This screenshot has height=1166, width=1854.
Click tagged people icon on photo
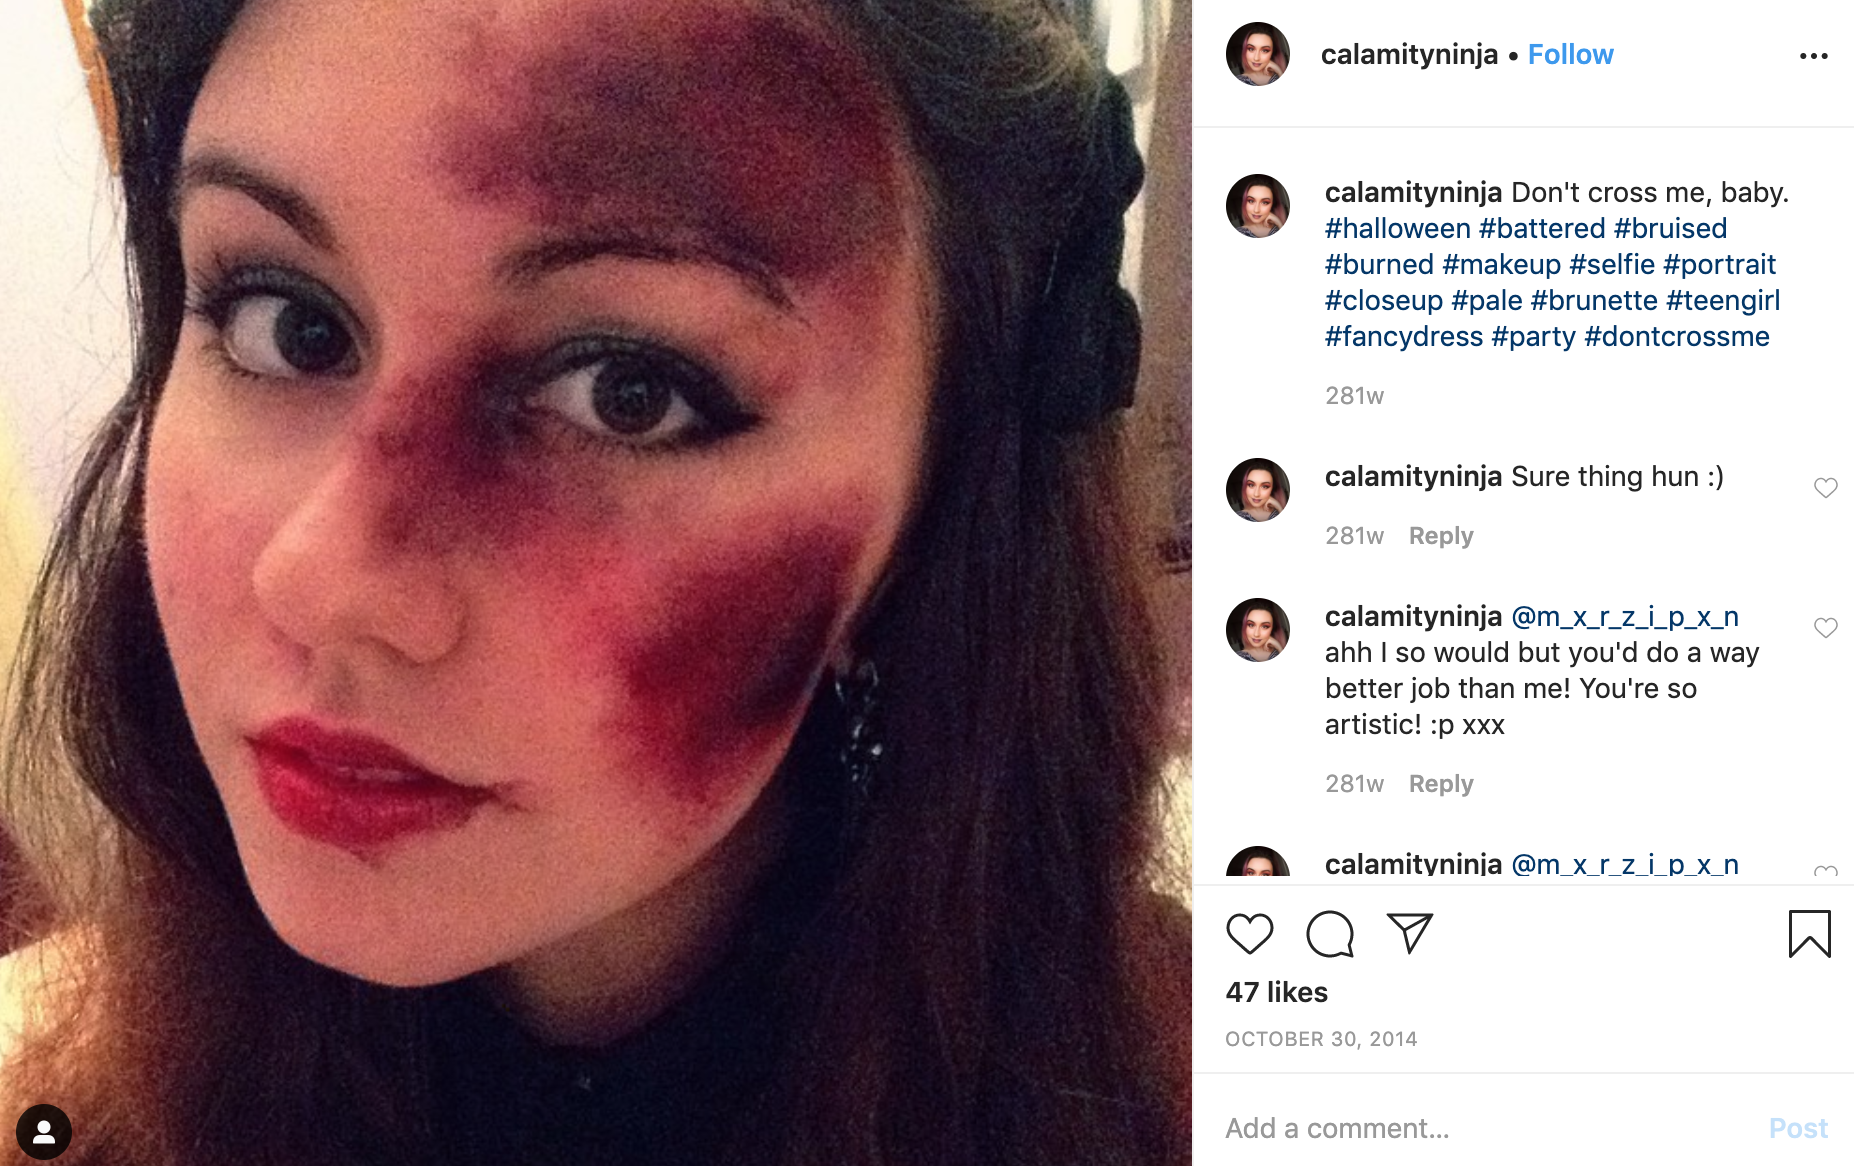44,1132
